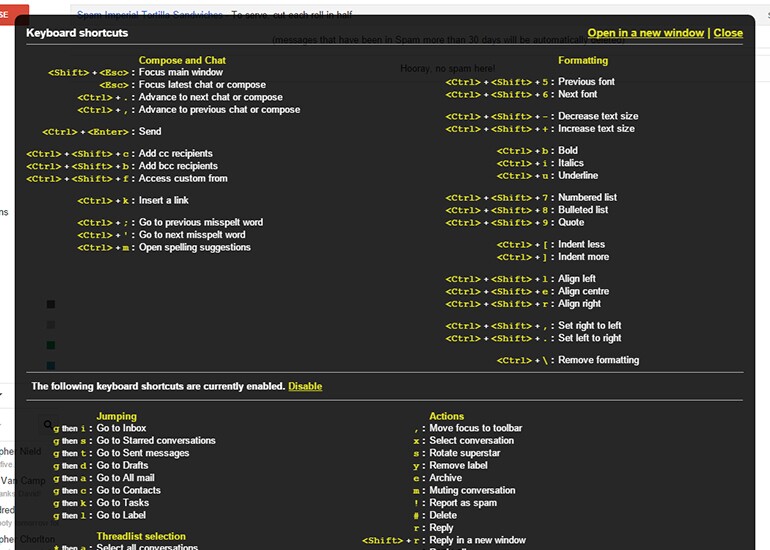Click the black label color square

tap(51, 304)
